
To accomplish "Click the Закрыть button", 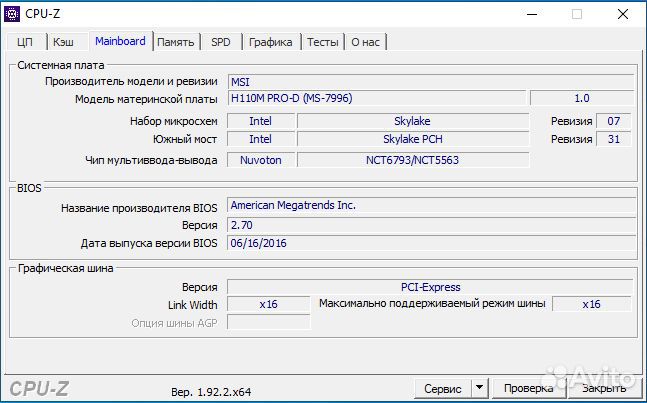I will 604,389.
